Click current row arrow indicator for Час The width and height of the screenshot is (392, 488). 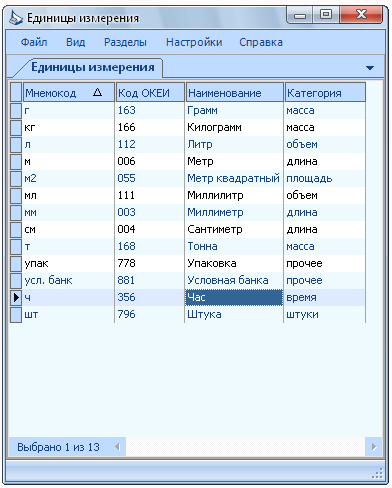pyautogui.click(x=16, y=297)
